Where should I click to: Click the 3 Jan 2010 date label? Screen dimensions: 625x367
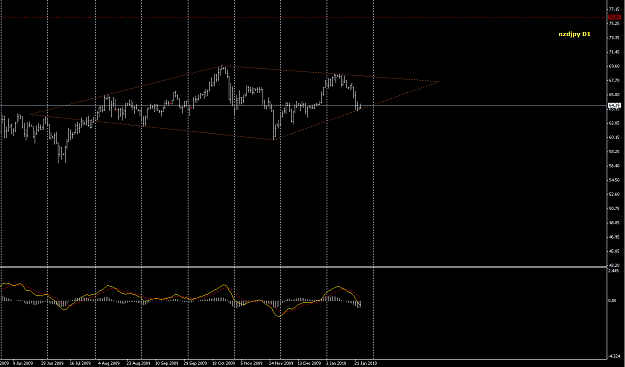(x=337, y=363)
